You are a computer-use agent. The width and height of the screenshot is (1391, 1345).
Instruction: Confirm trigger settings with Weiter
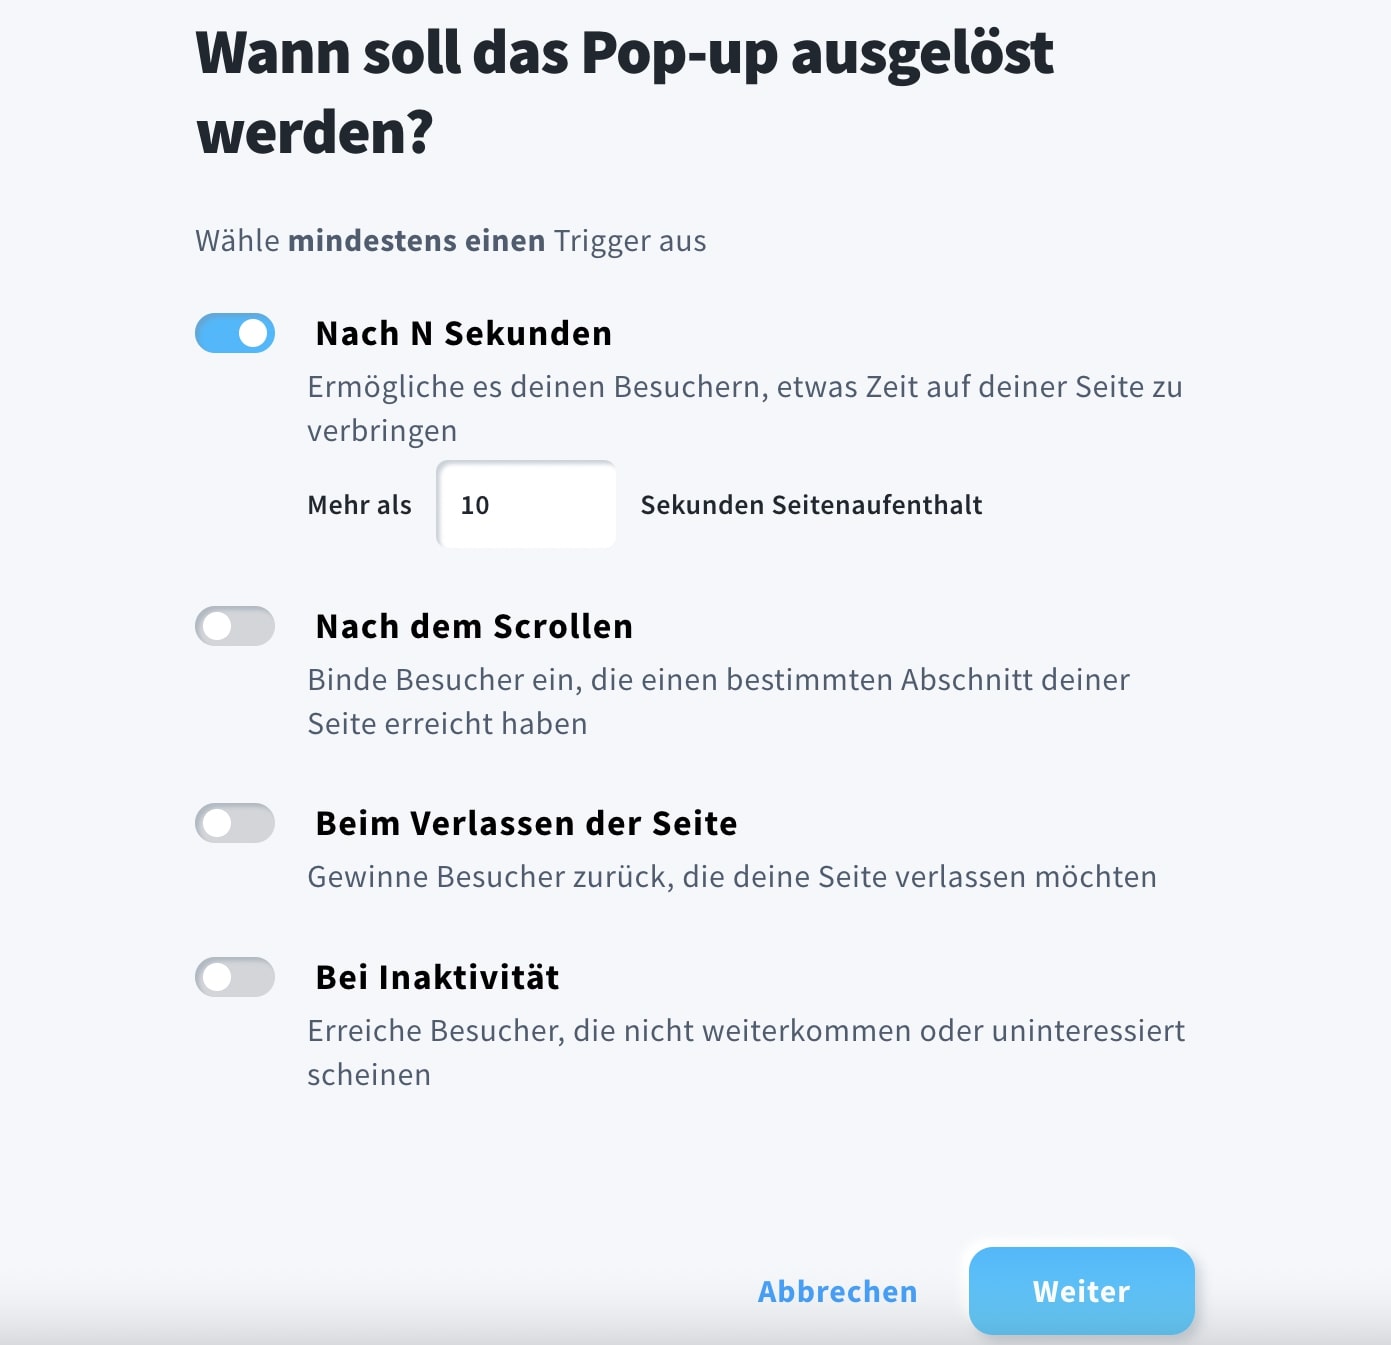point(1081,1292)
